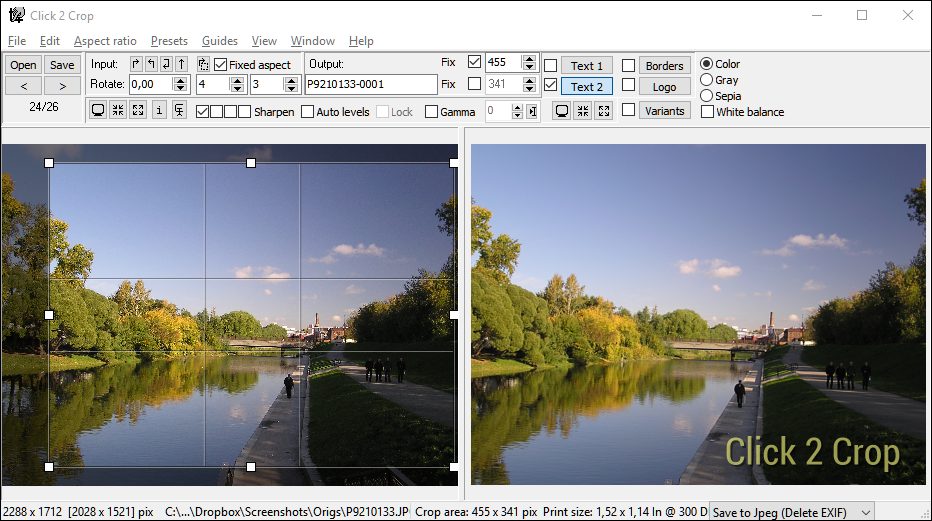The image size is (932, 521).
Task: Disable the Fixed aspect checkbox
Action: tap(220, 65)
